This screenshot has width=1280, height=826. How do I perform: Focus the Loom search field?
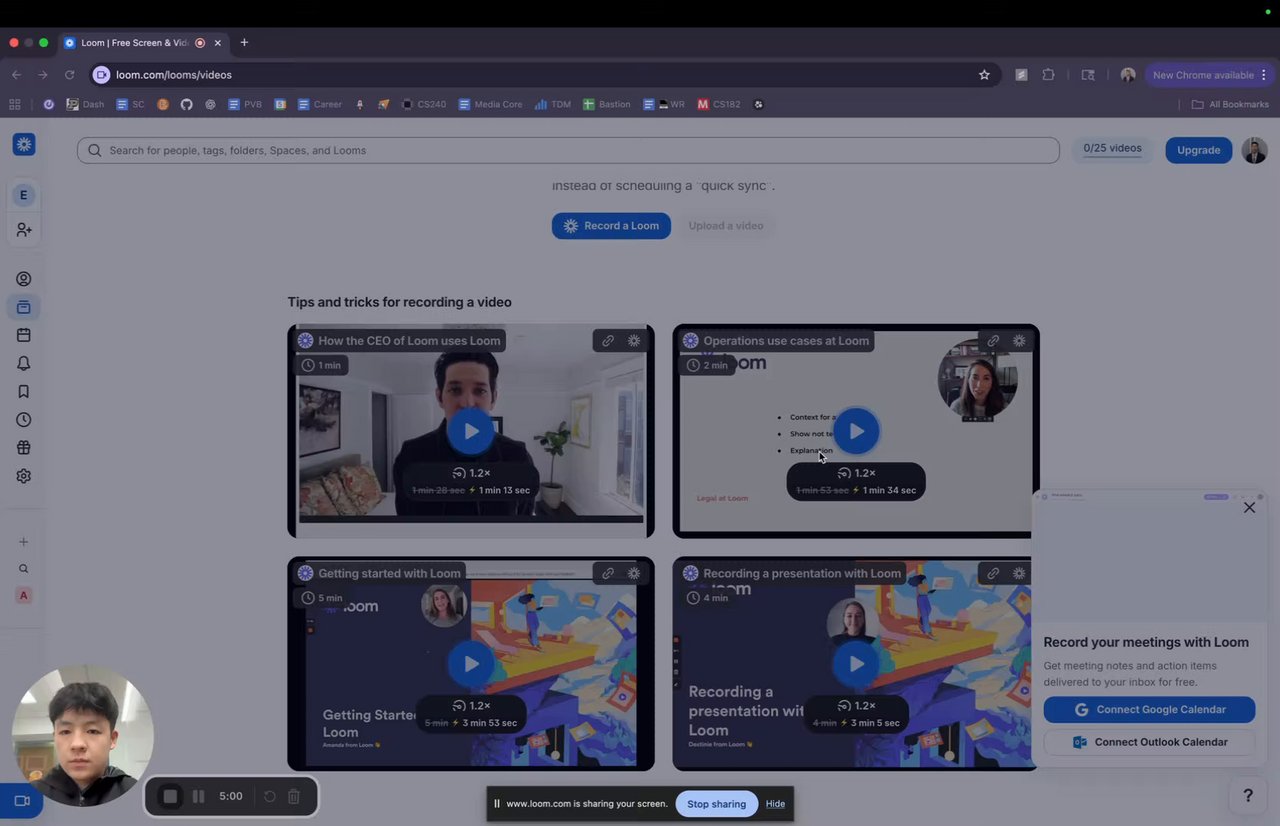568,150
